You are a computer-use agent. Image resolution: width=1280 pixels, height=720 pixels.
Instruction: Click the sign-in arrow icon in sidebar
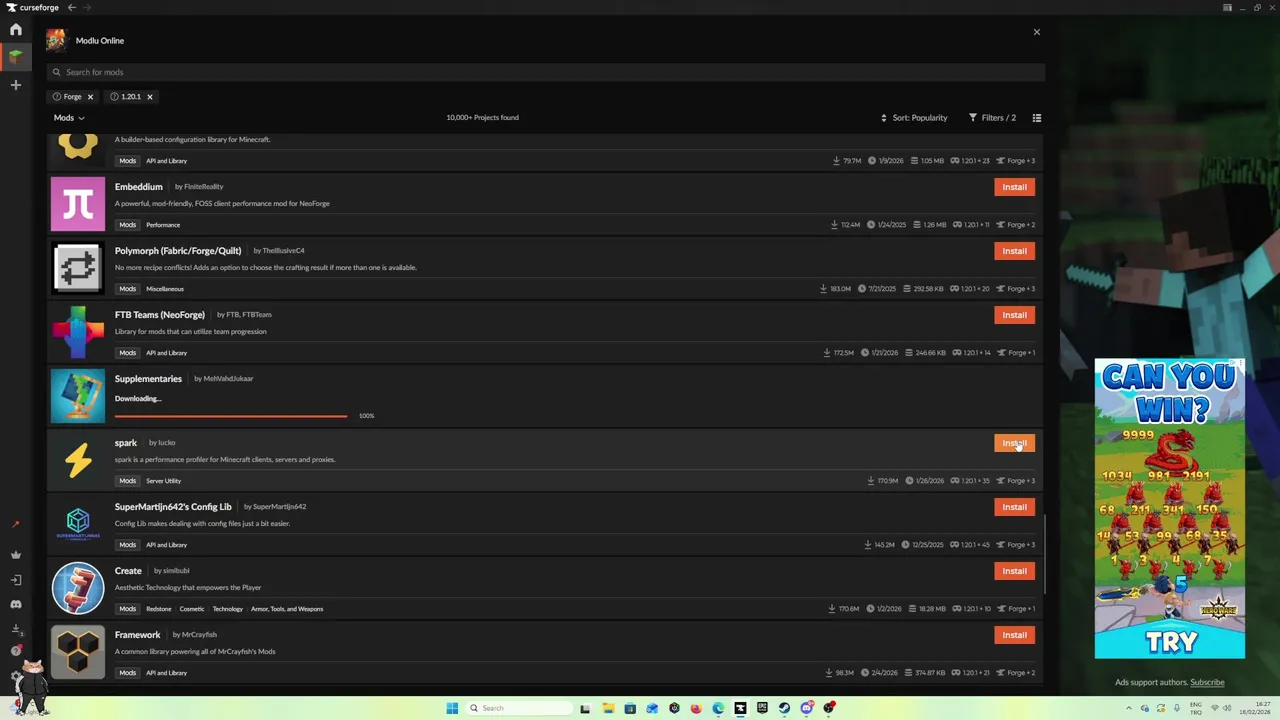tap(15, 580)
